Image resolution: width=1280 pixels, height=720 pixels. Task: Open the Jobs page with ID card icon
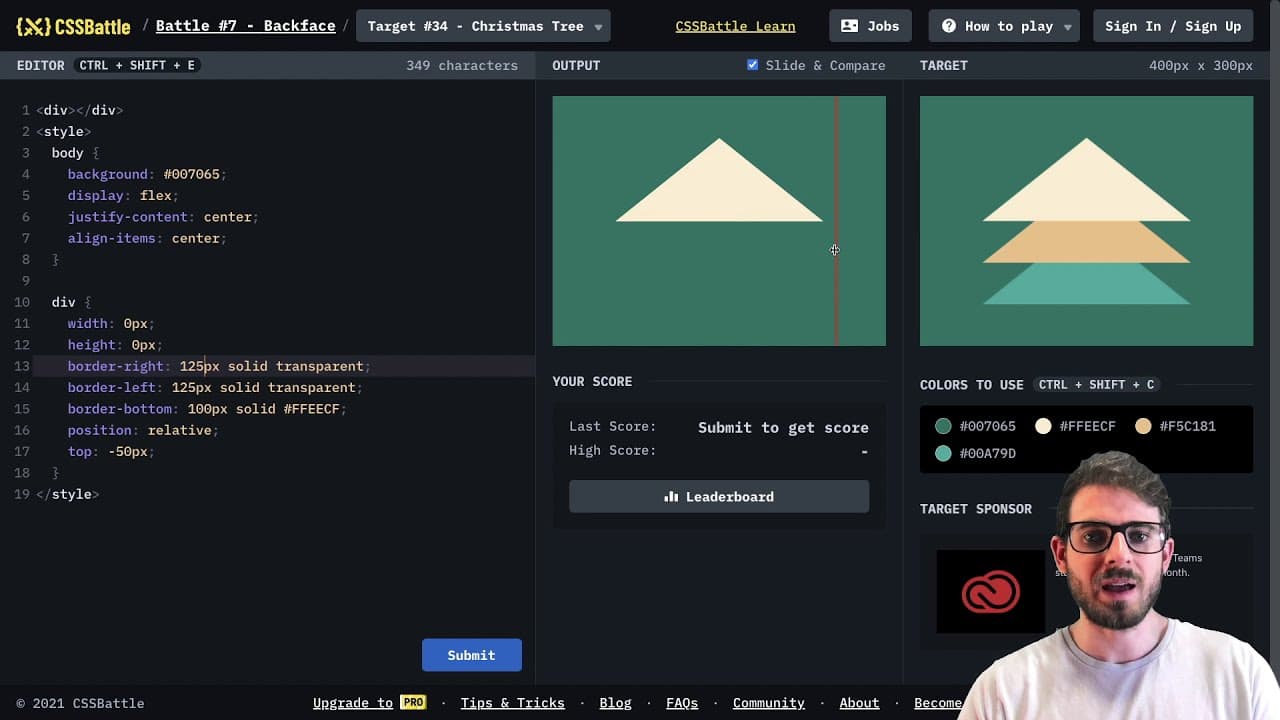click(870, 26)
